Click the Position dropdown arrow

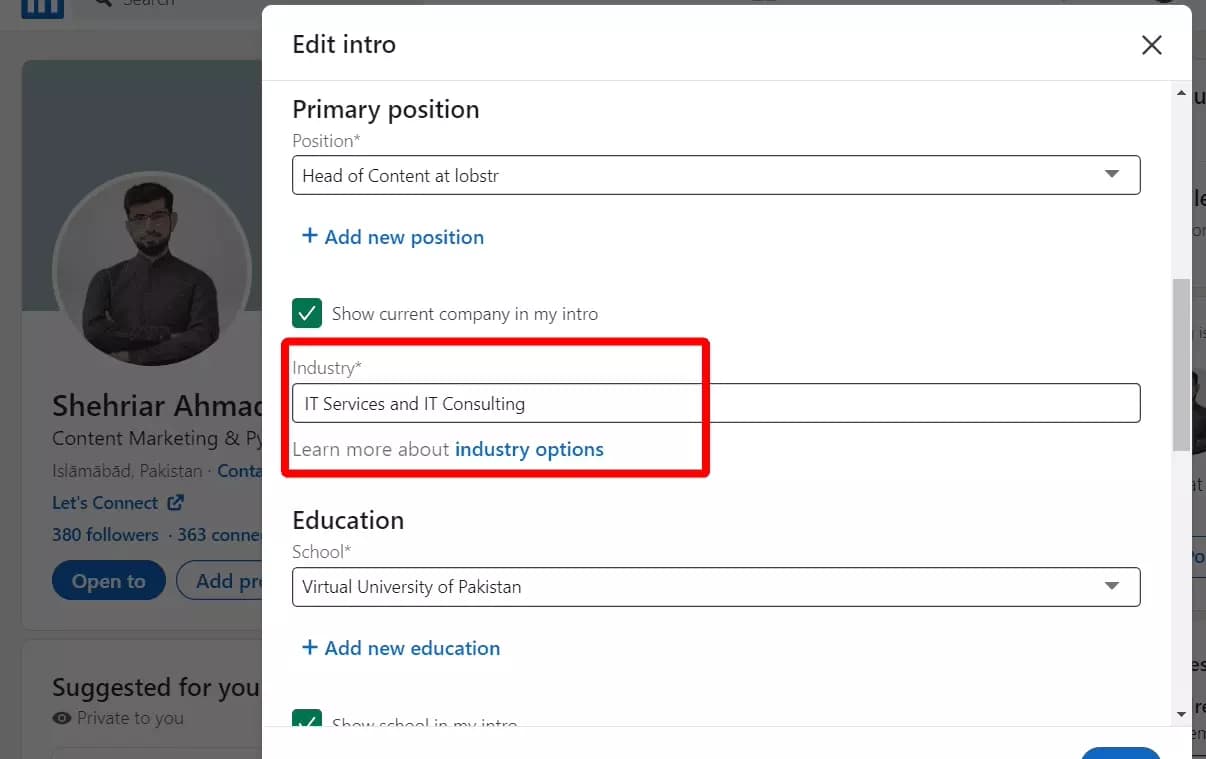(1112, 174)
